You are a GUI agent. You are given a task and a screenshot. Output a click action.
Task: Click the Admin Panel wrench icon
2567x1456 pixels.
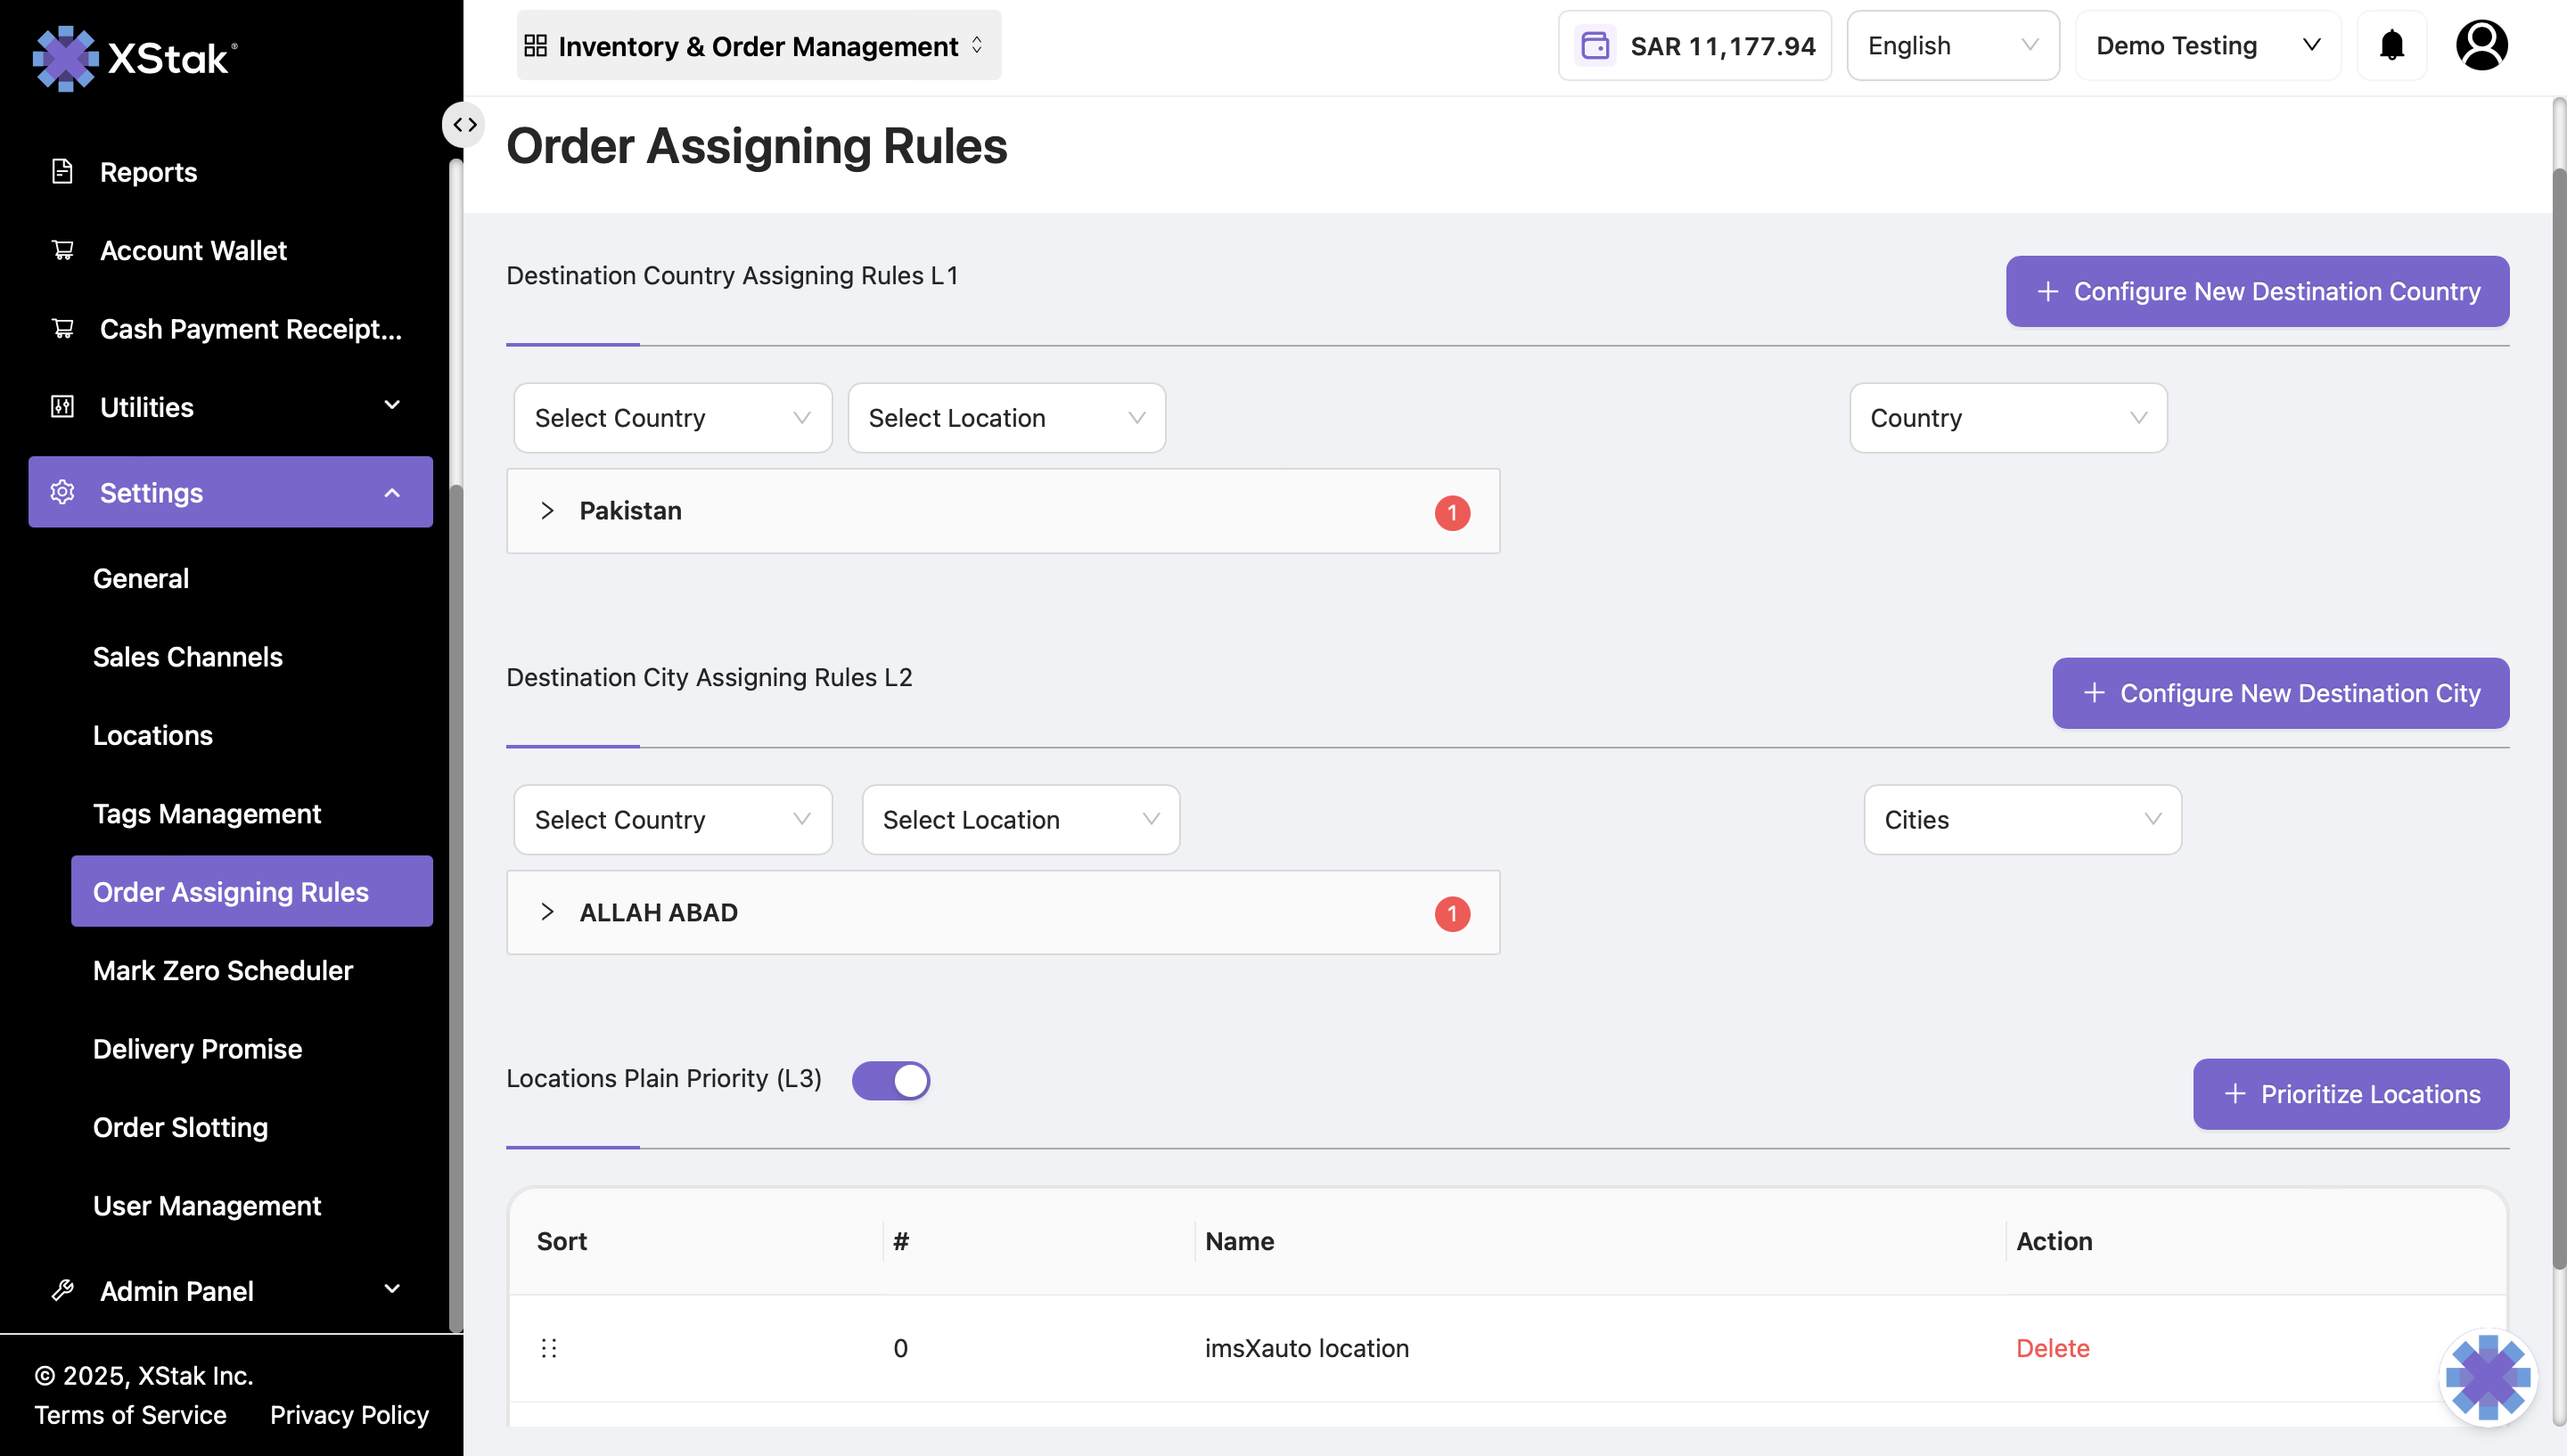click(62, 1291)
